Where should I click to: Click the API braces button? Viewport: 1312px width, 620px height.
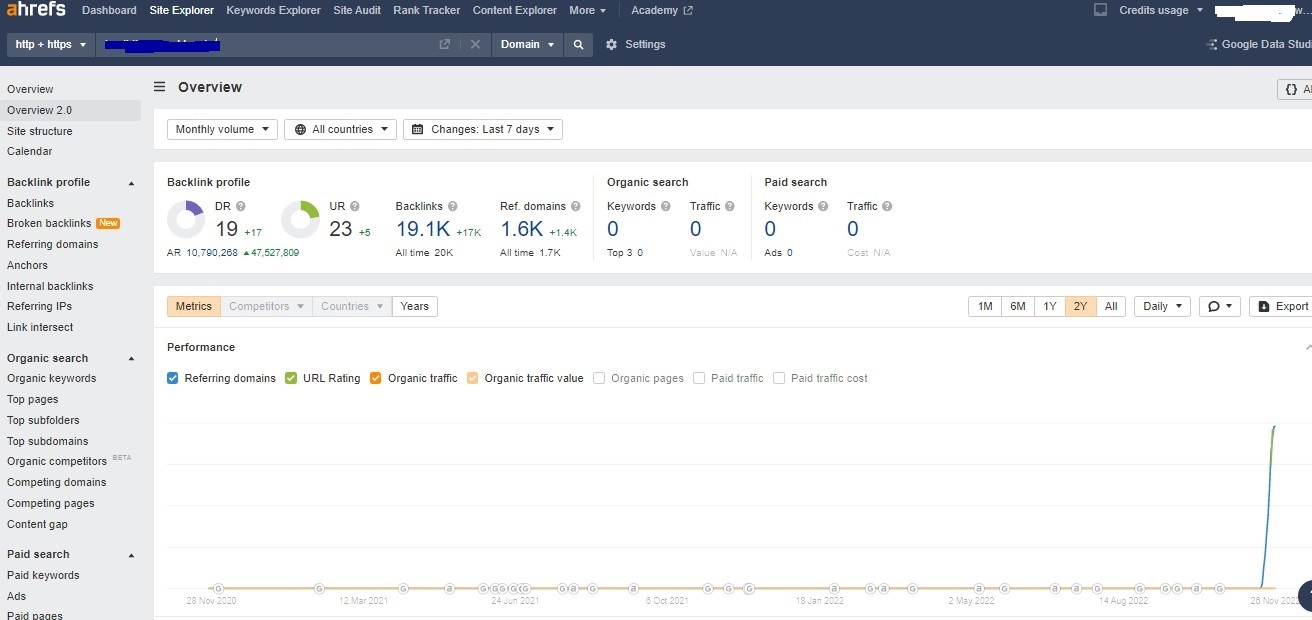1295,89
